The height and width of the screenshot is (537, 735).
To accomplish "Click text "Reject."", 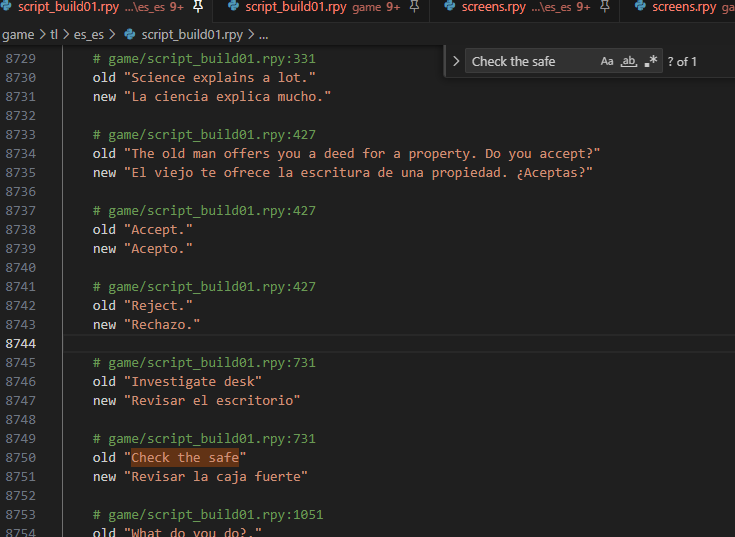I will 158,306.
